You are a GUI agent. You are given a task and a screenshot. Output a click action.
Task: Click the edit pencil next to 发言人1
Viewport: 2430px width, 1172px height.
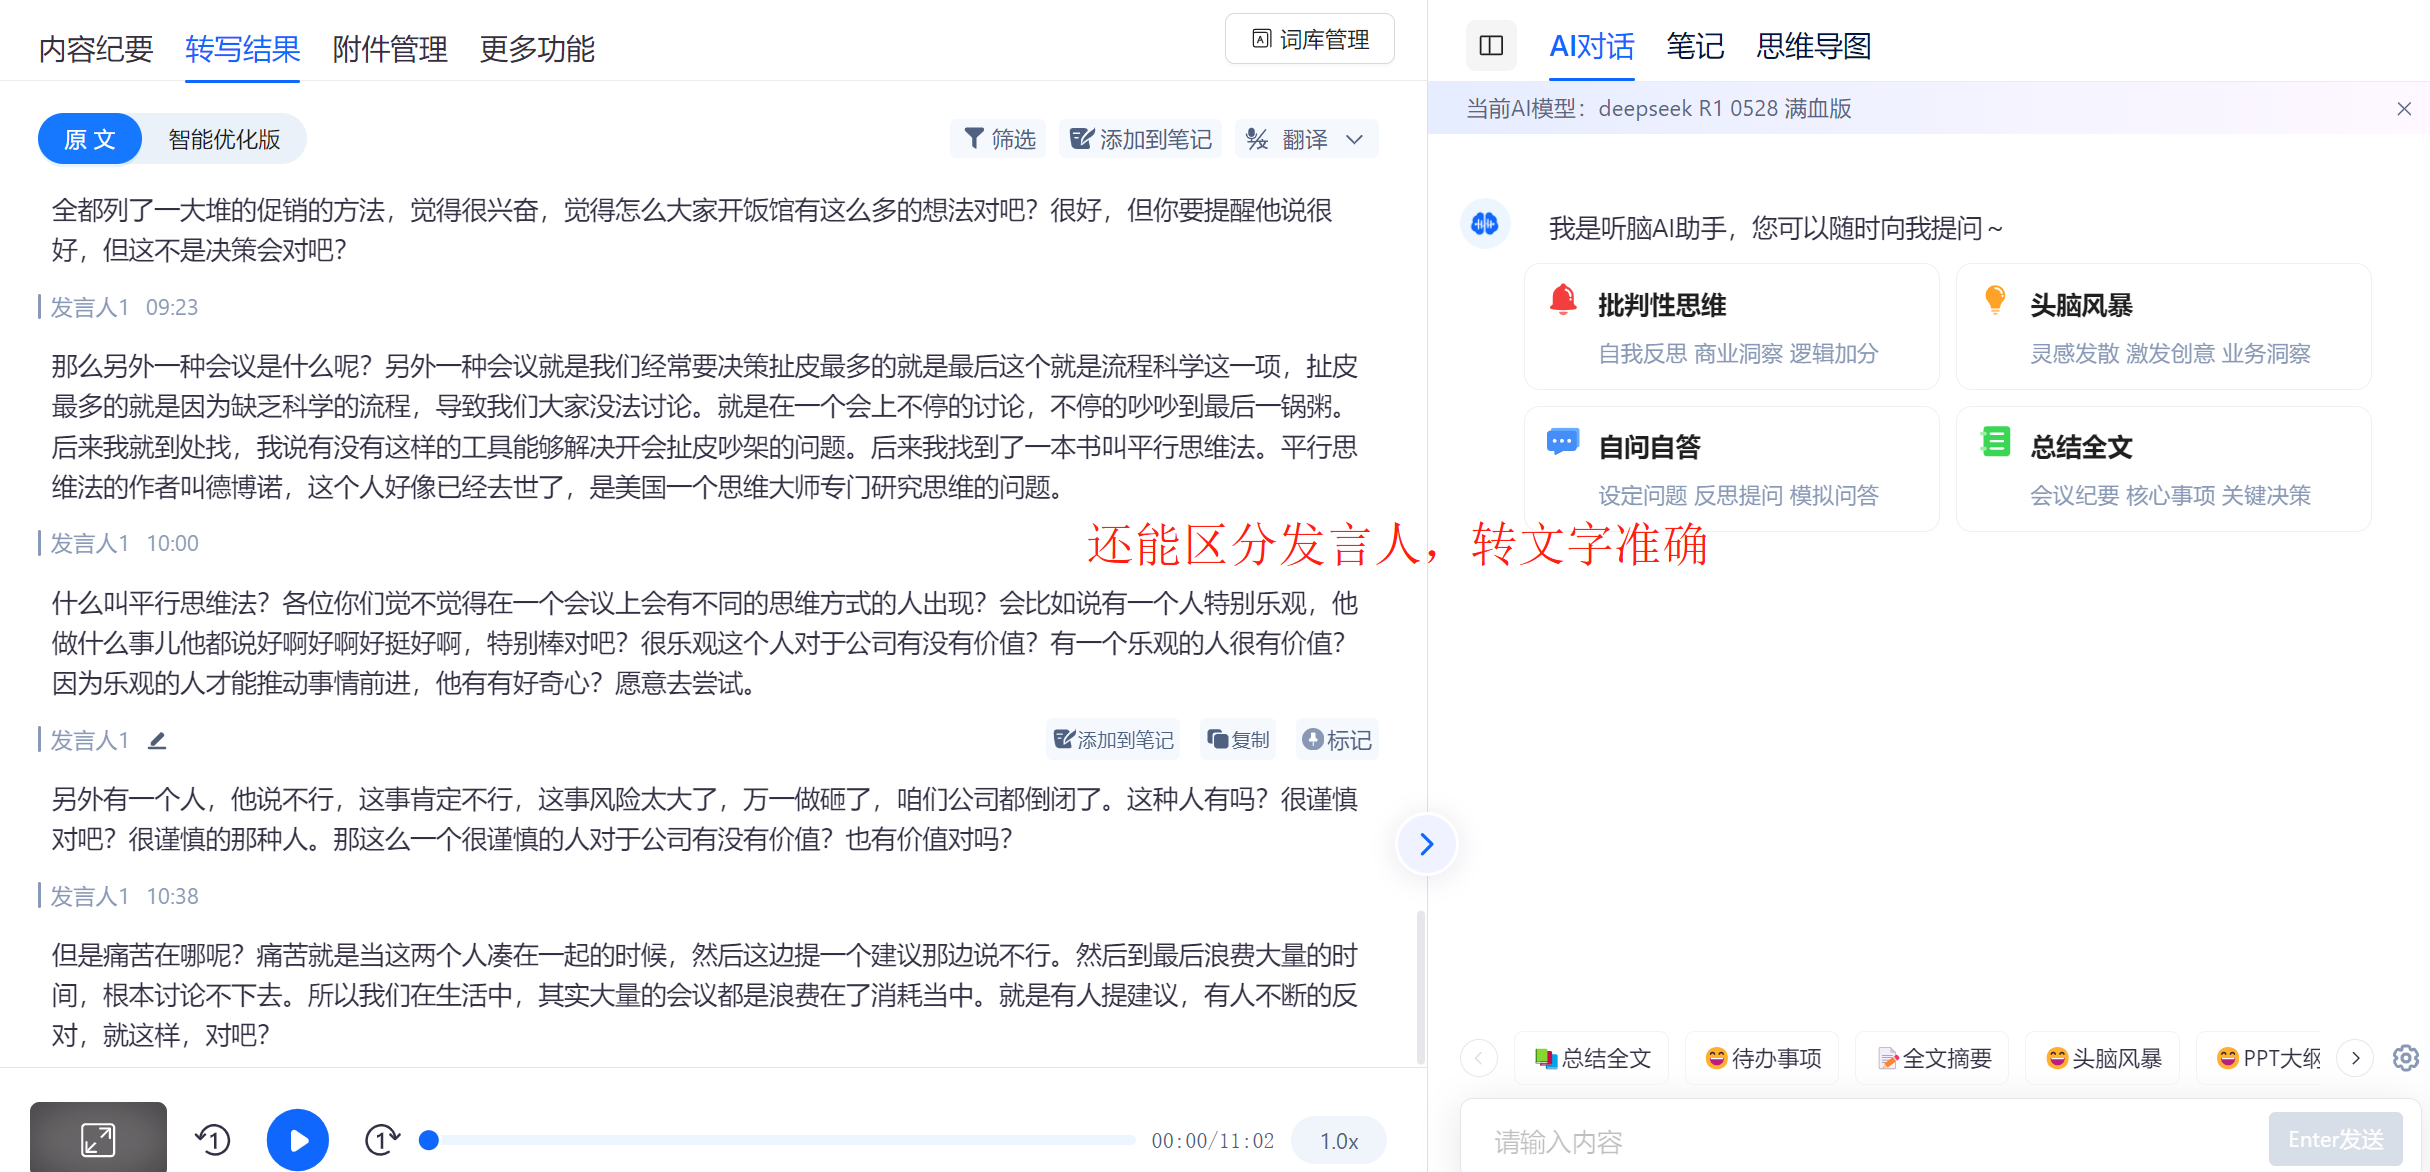157,741
